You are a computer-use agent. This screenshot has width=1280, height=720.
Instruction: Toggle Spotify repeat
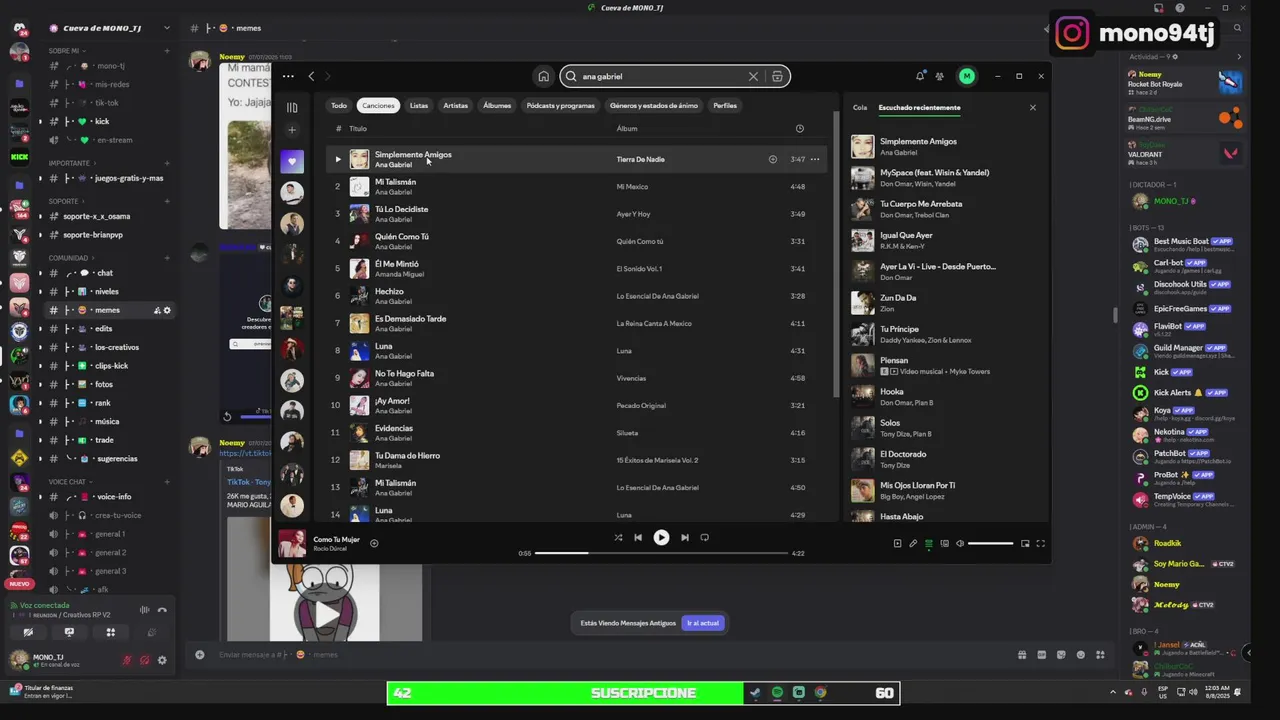(x=705, y=537)
